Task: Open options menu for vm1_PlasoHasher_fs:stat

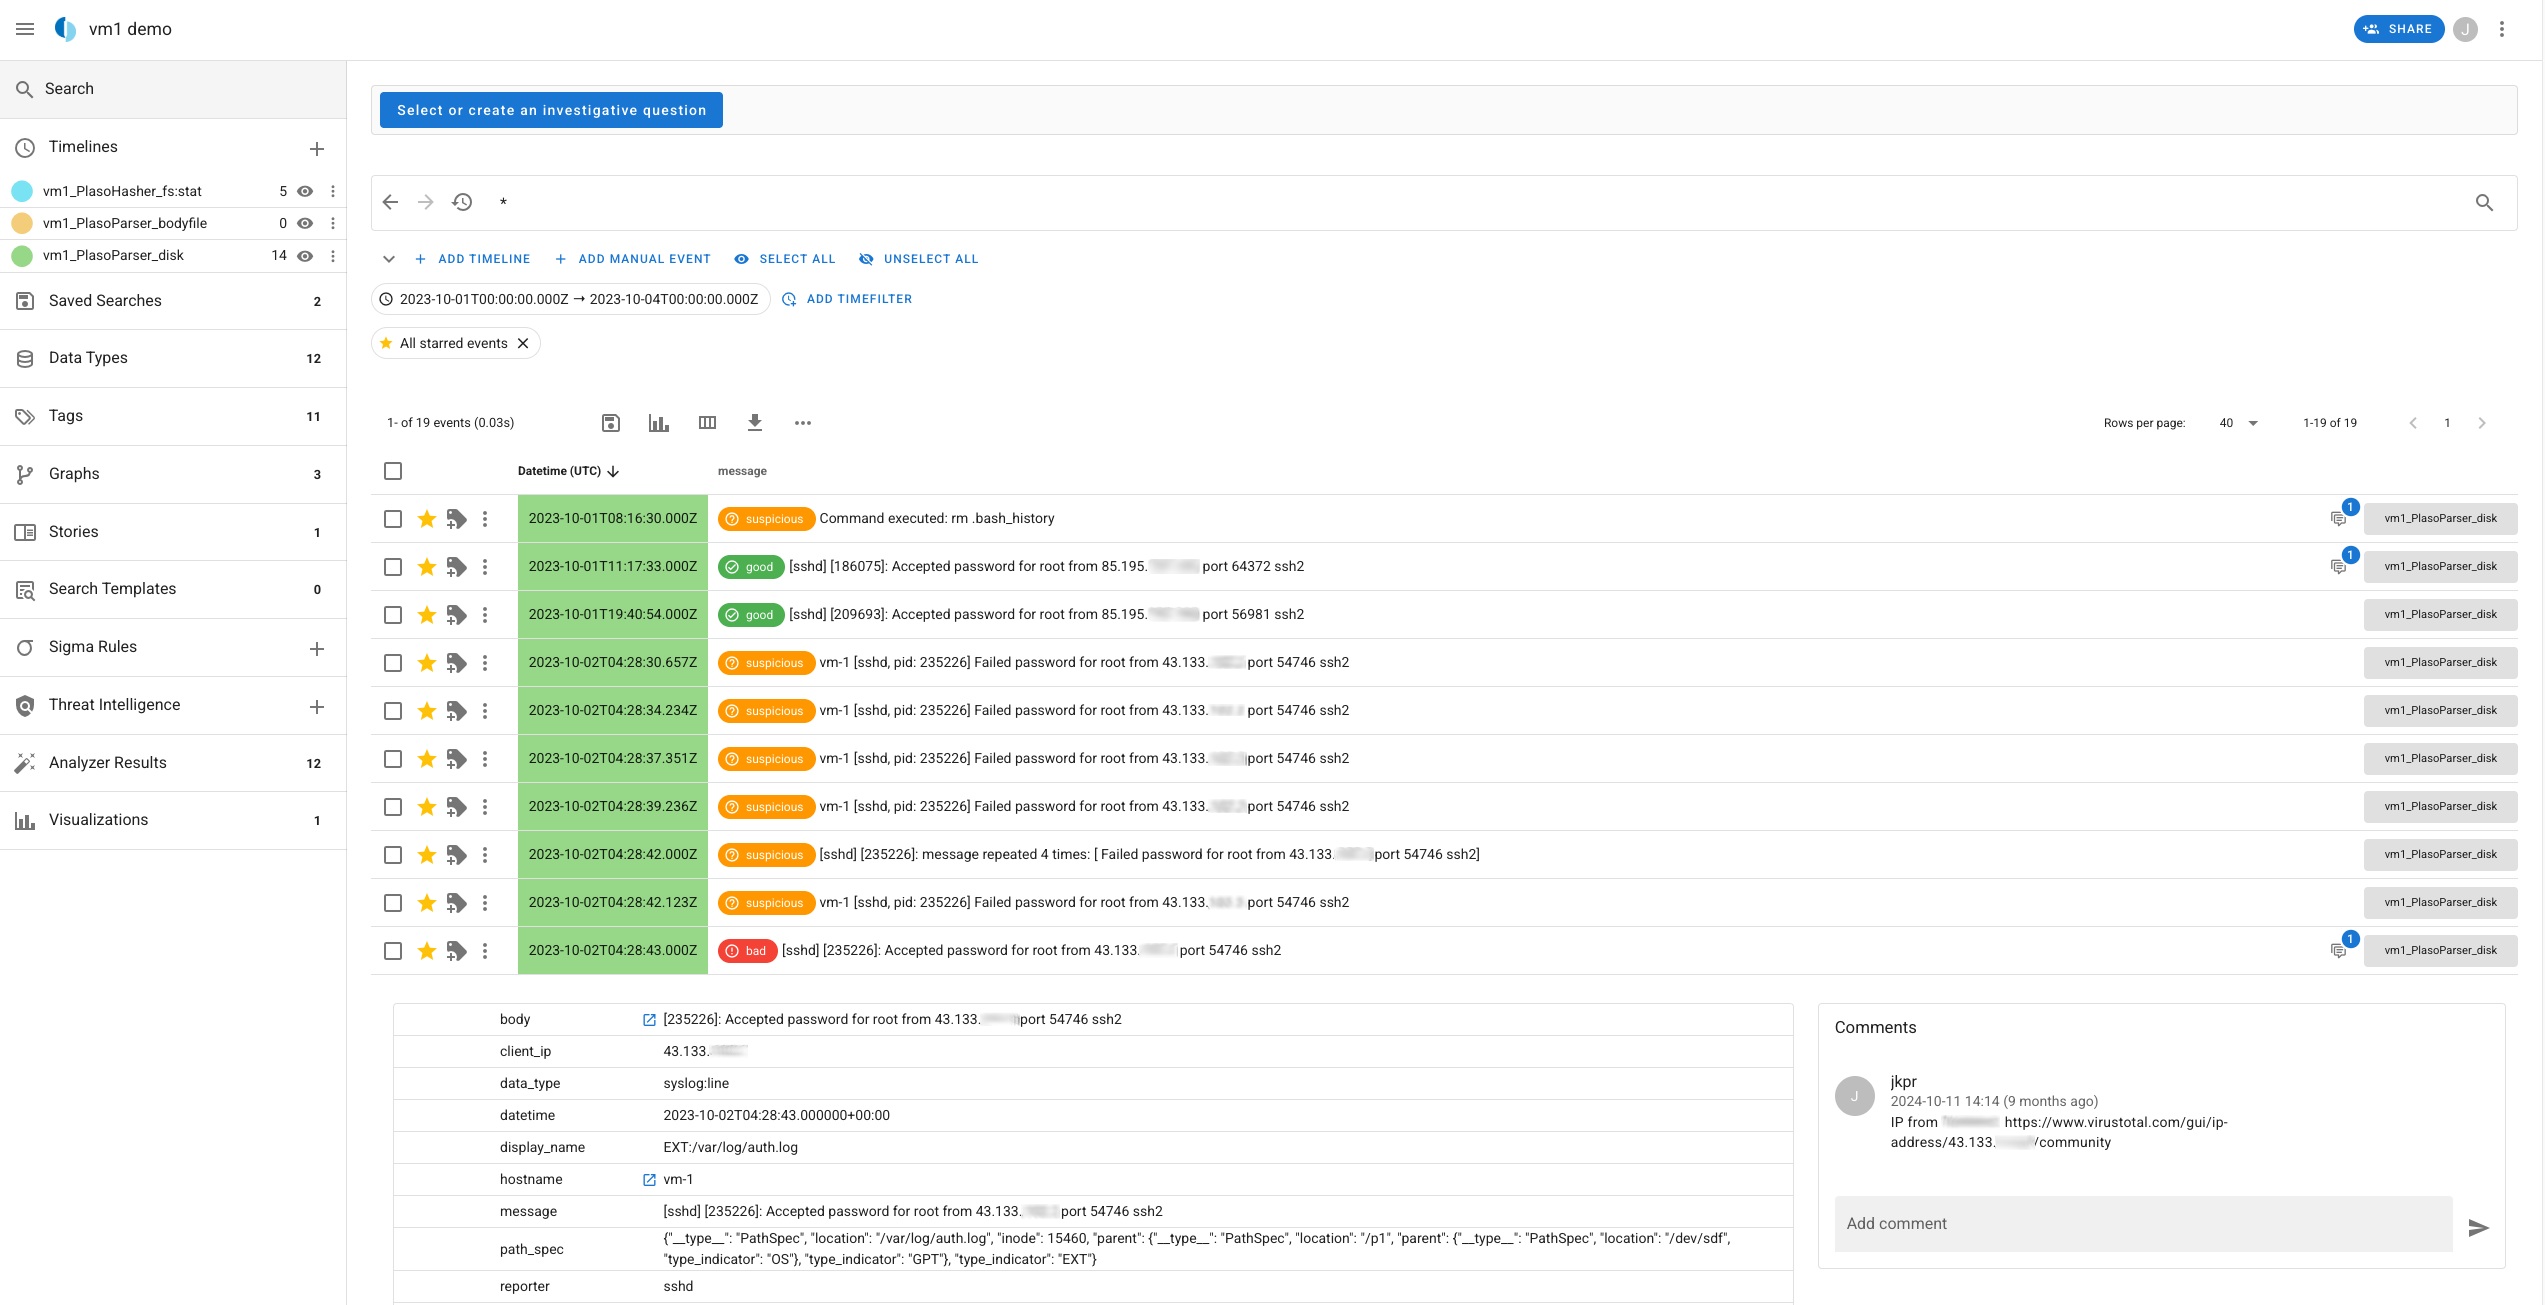Action: point(333,190)
